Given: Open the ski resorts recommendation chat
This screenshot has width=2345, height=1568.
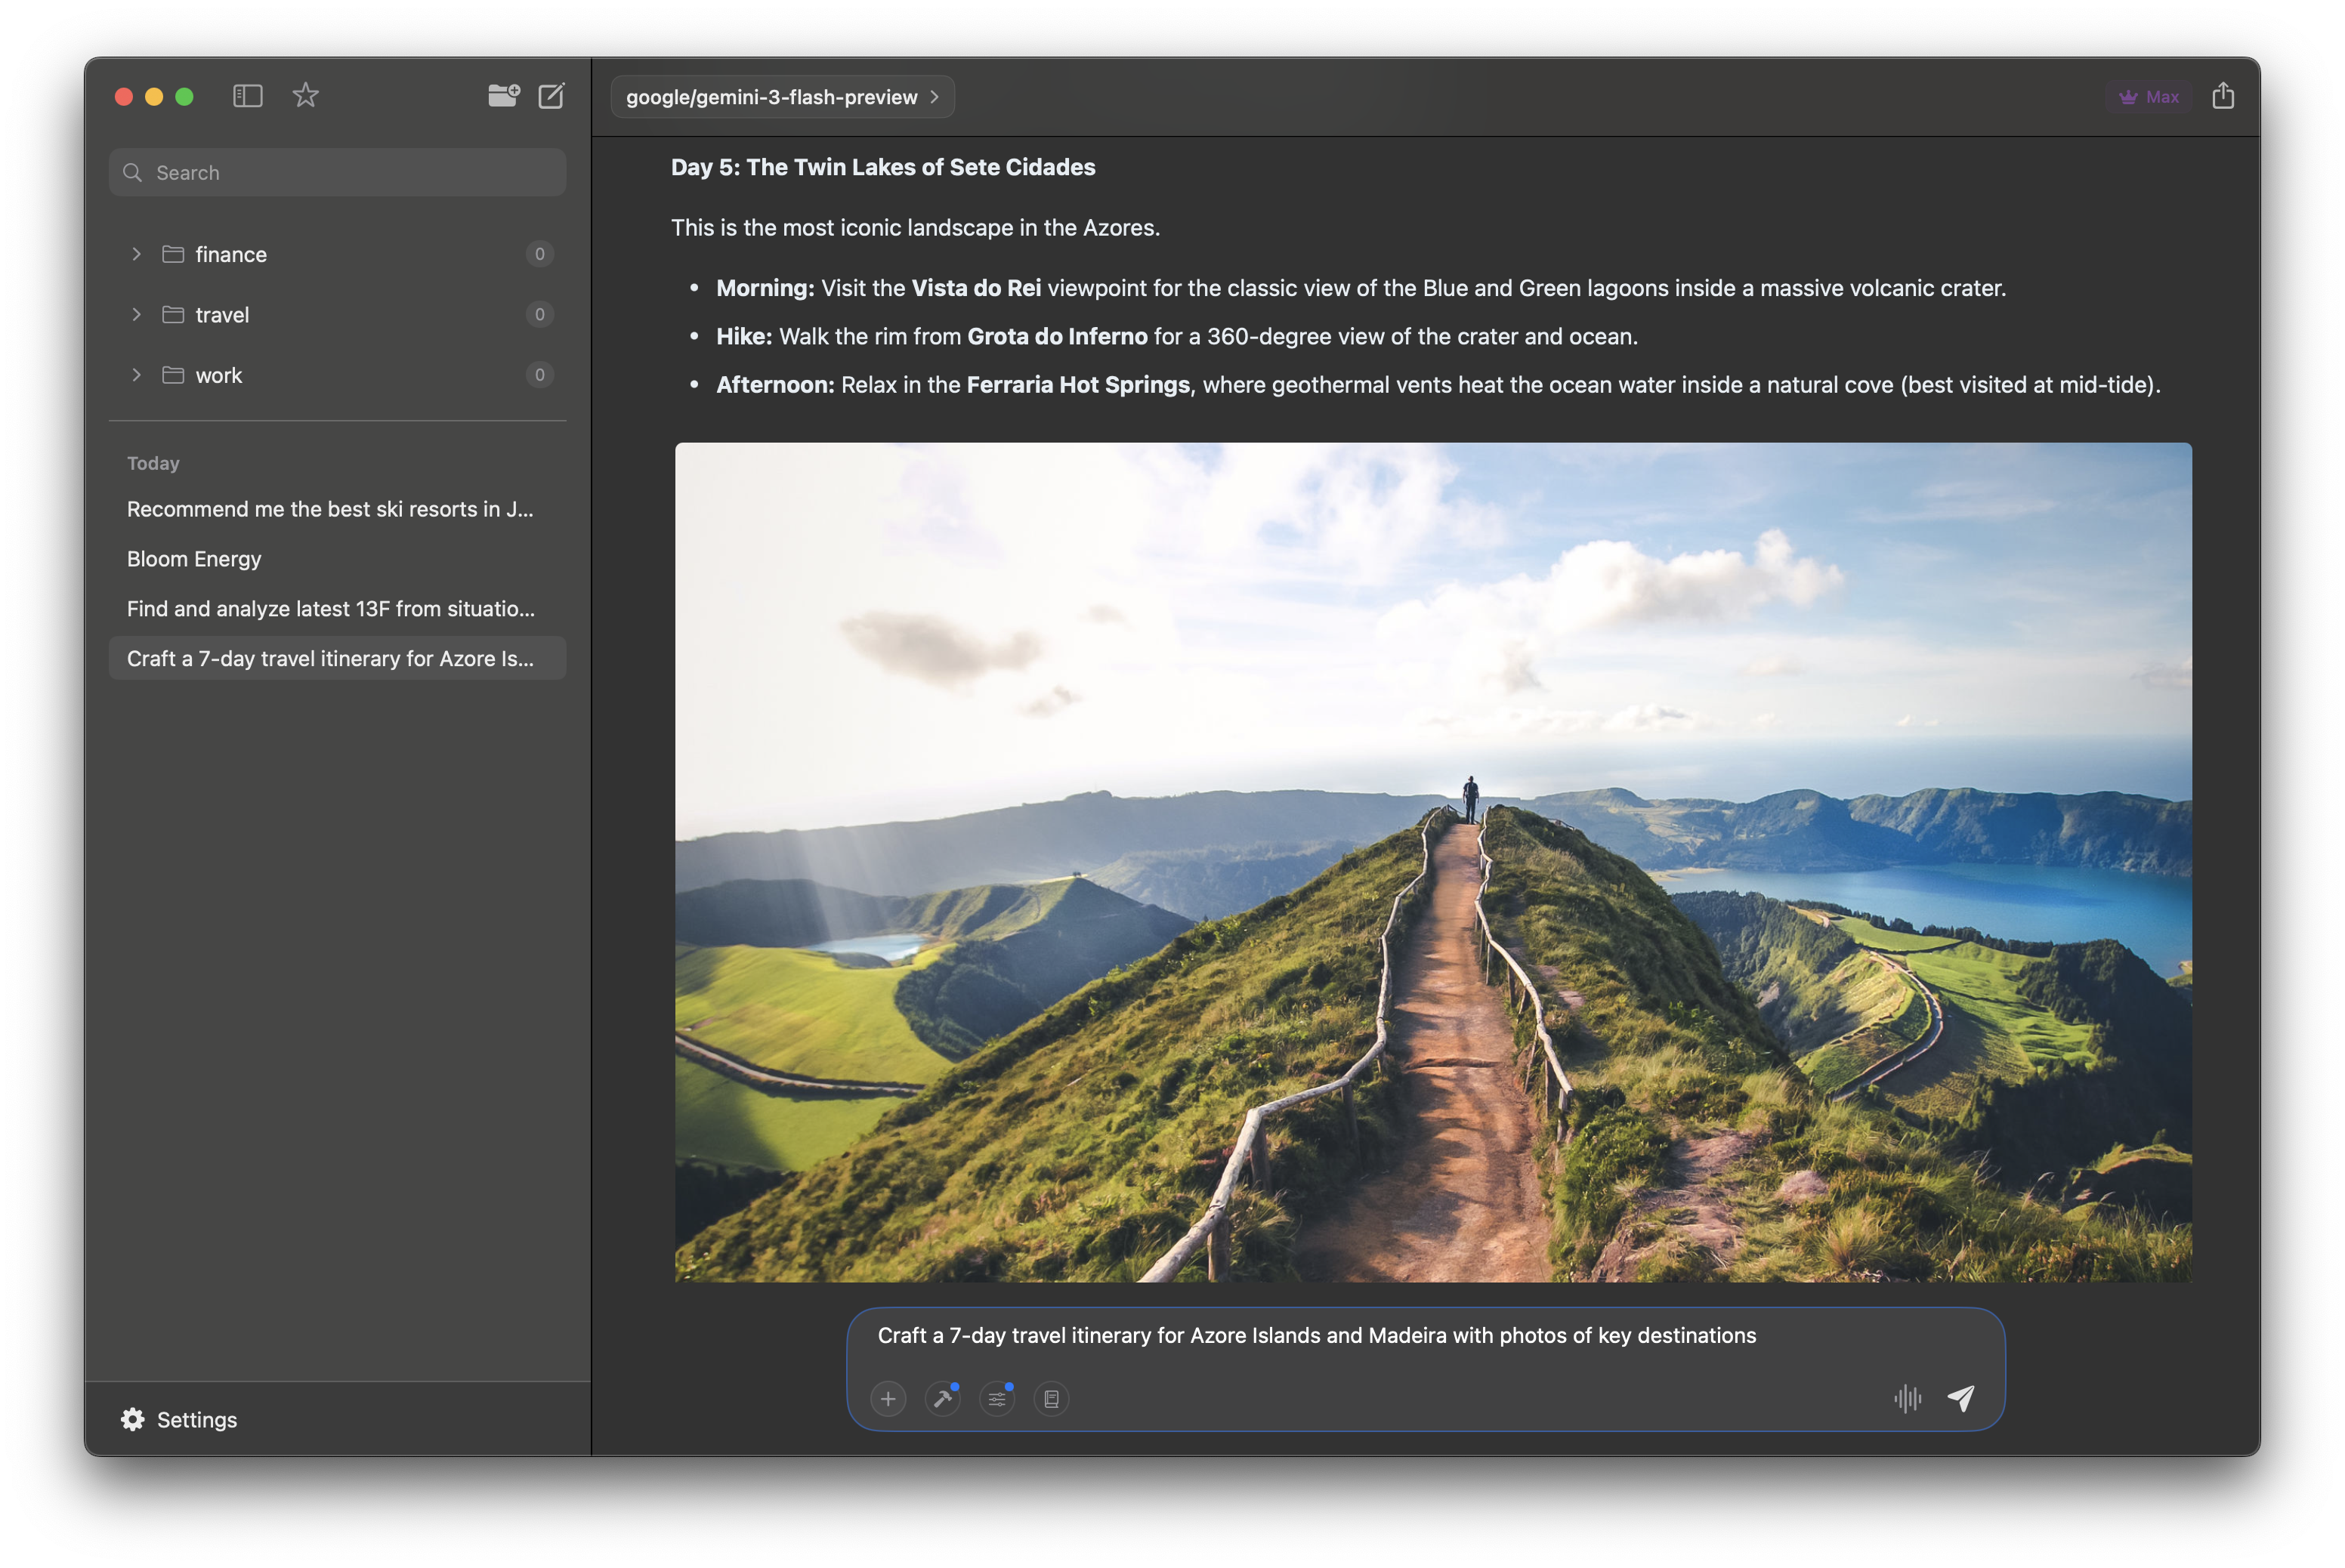Looking at the screenshot, I should point(330,509).
